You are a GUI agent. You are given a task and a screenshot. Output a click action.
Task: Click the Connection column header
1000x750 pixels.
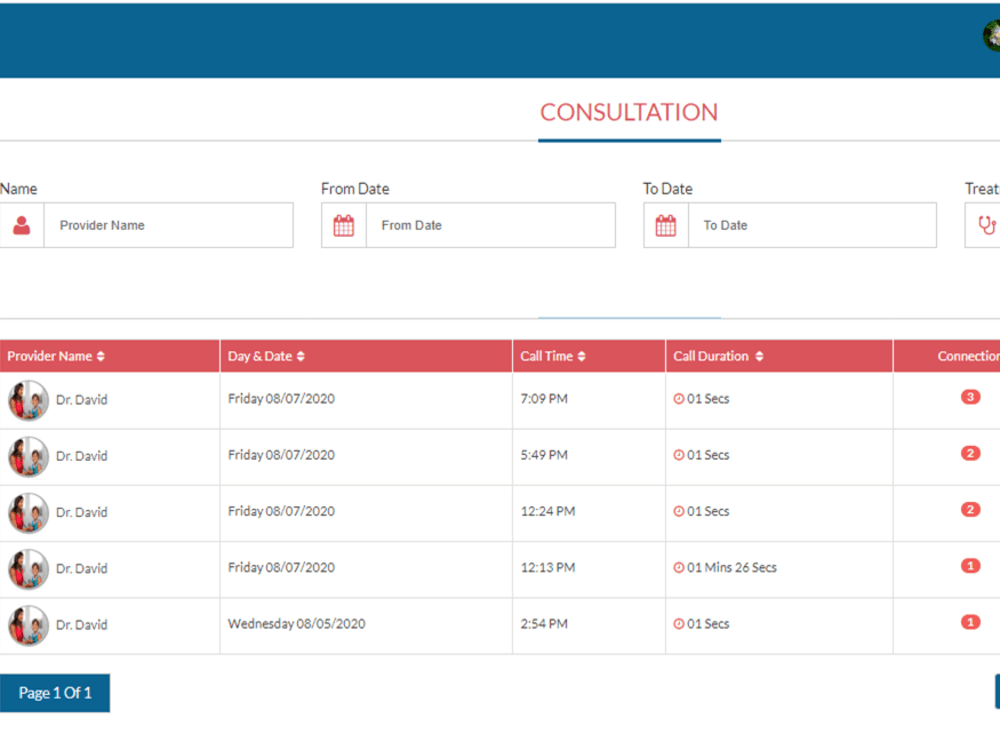(x=947, y=357)
